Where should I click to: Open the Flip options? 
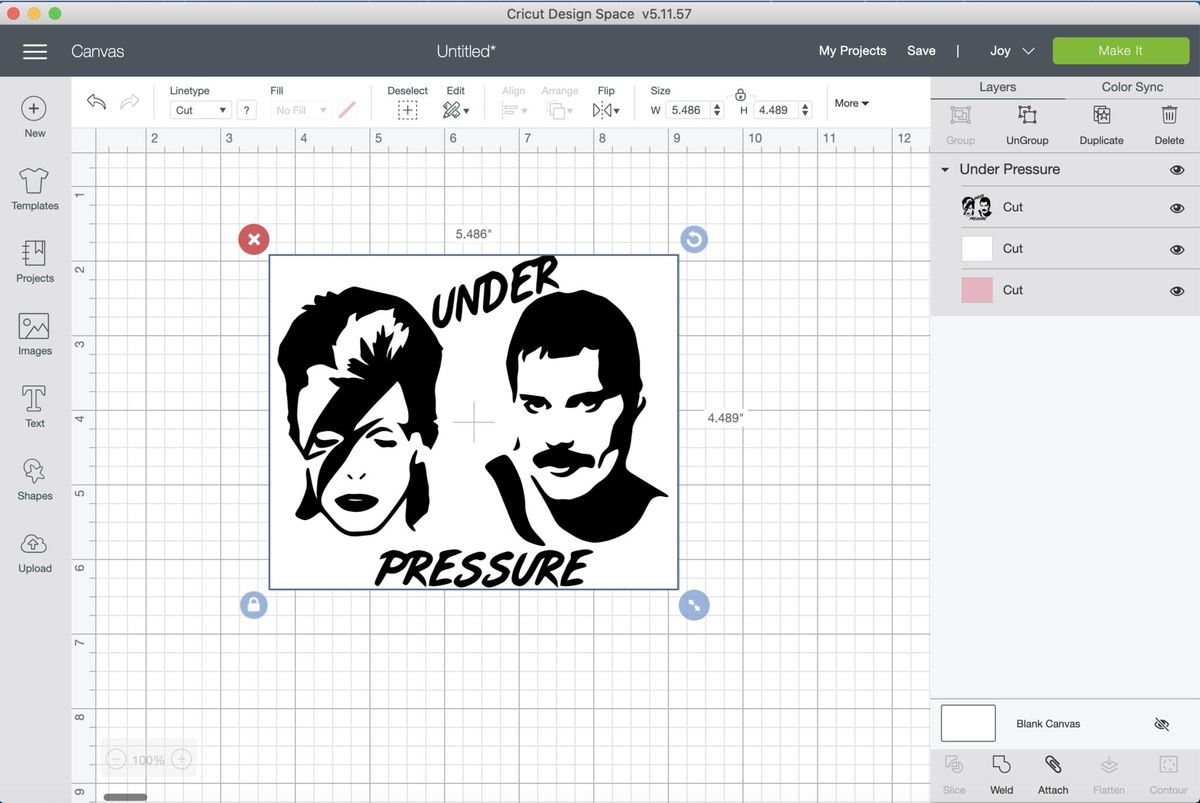(606, 110)
